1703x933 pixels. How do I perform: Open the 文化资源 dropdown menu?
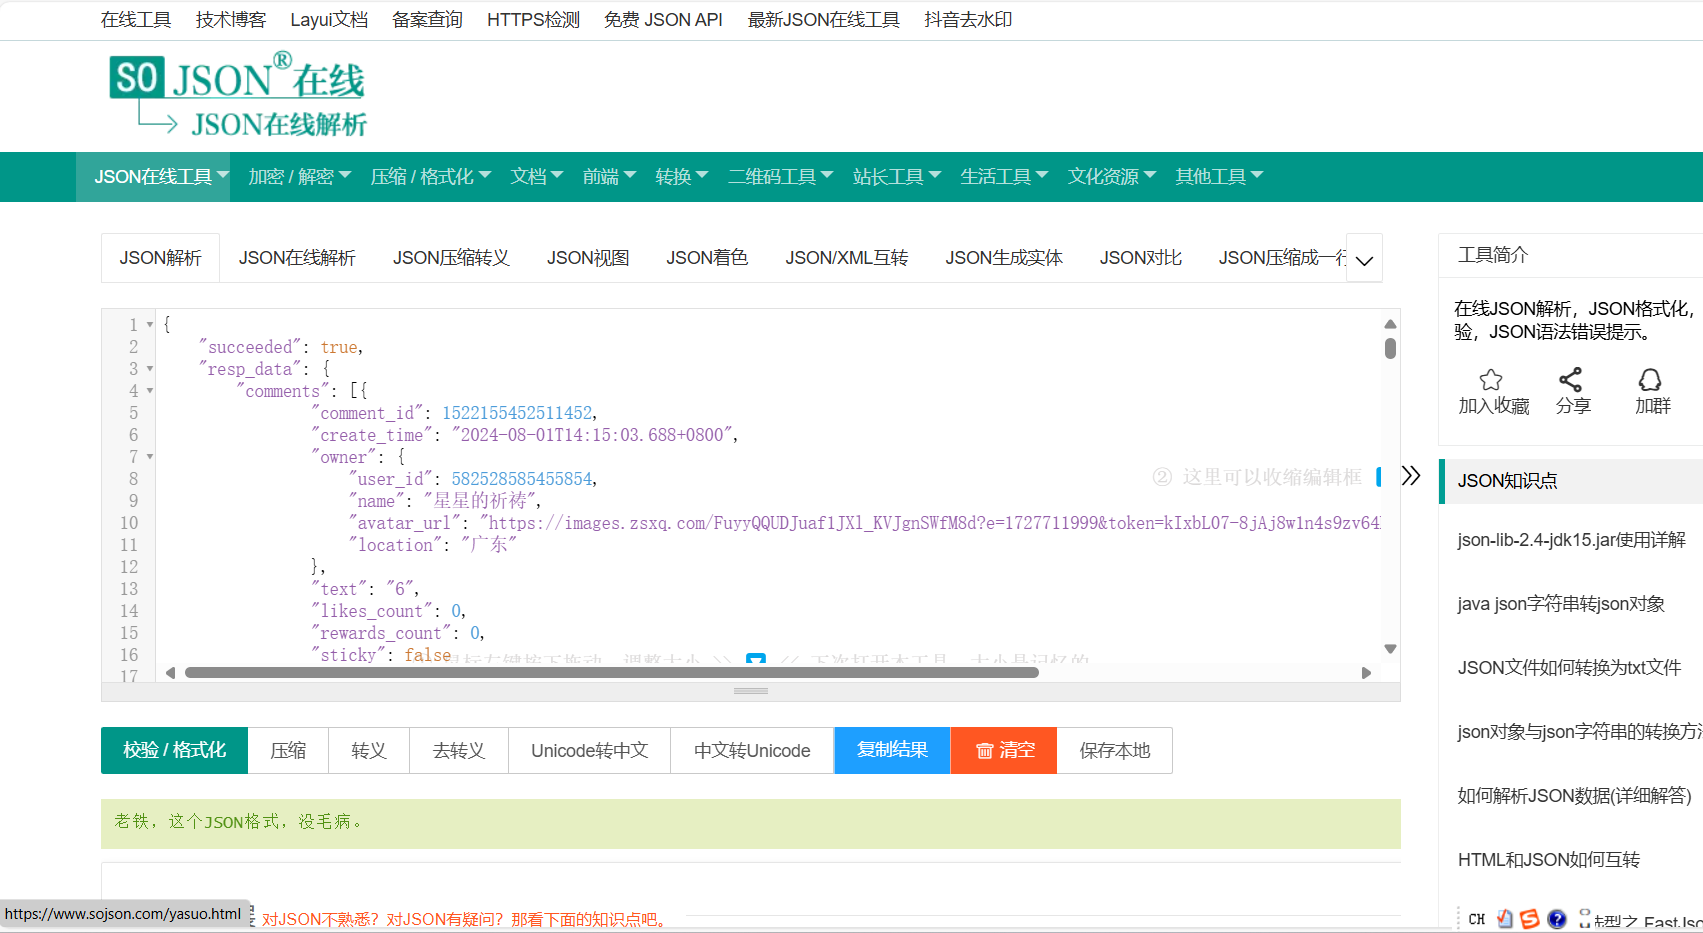click(1112, 177)
